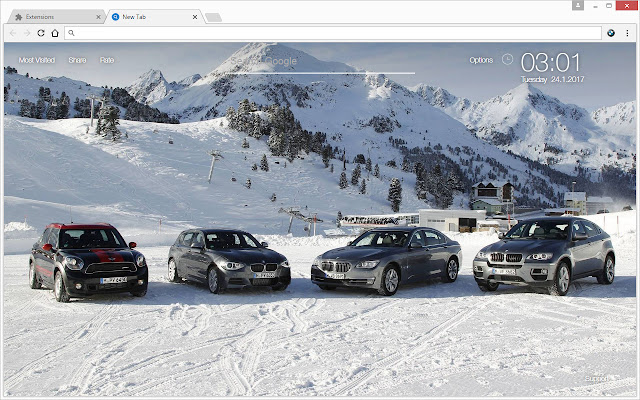Image resolution: width=640 pixels, height=400 pixels.
Task: Minimize the browser window
Action: [596, 6]
